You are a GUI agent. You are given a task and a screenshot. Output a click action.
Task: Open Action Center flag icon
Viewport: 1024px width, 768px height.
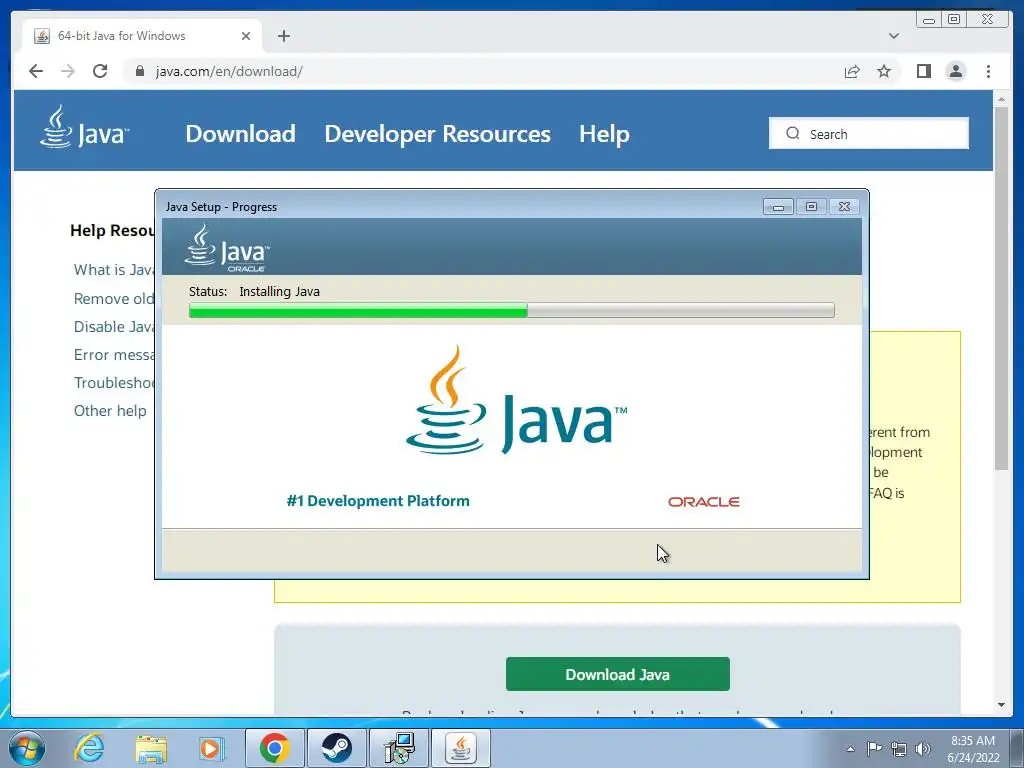coord(874,748)
